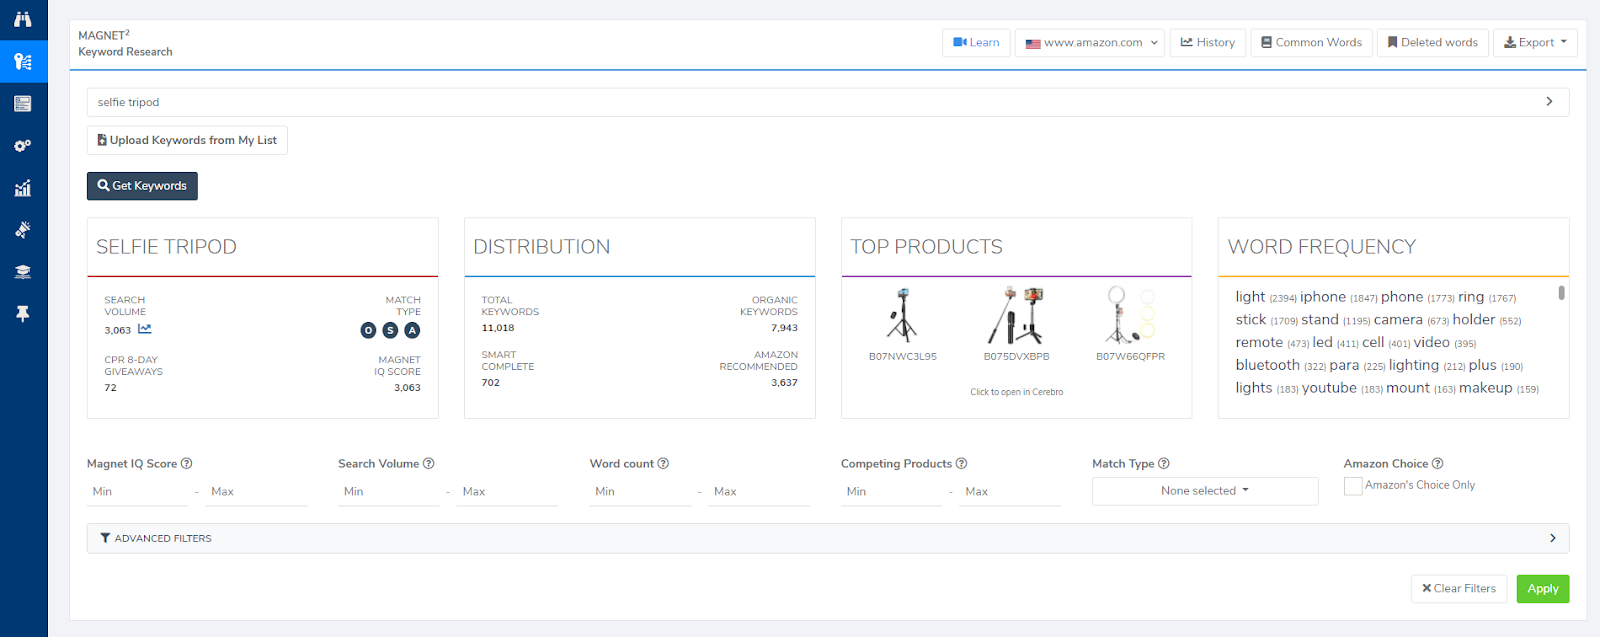Focus Search Volume Max field

click(507, 492)
